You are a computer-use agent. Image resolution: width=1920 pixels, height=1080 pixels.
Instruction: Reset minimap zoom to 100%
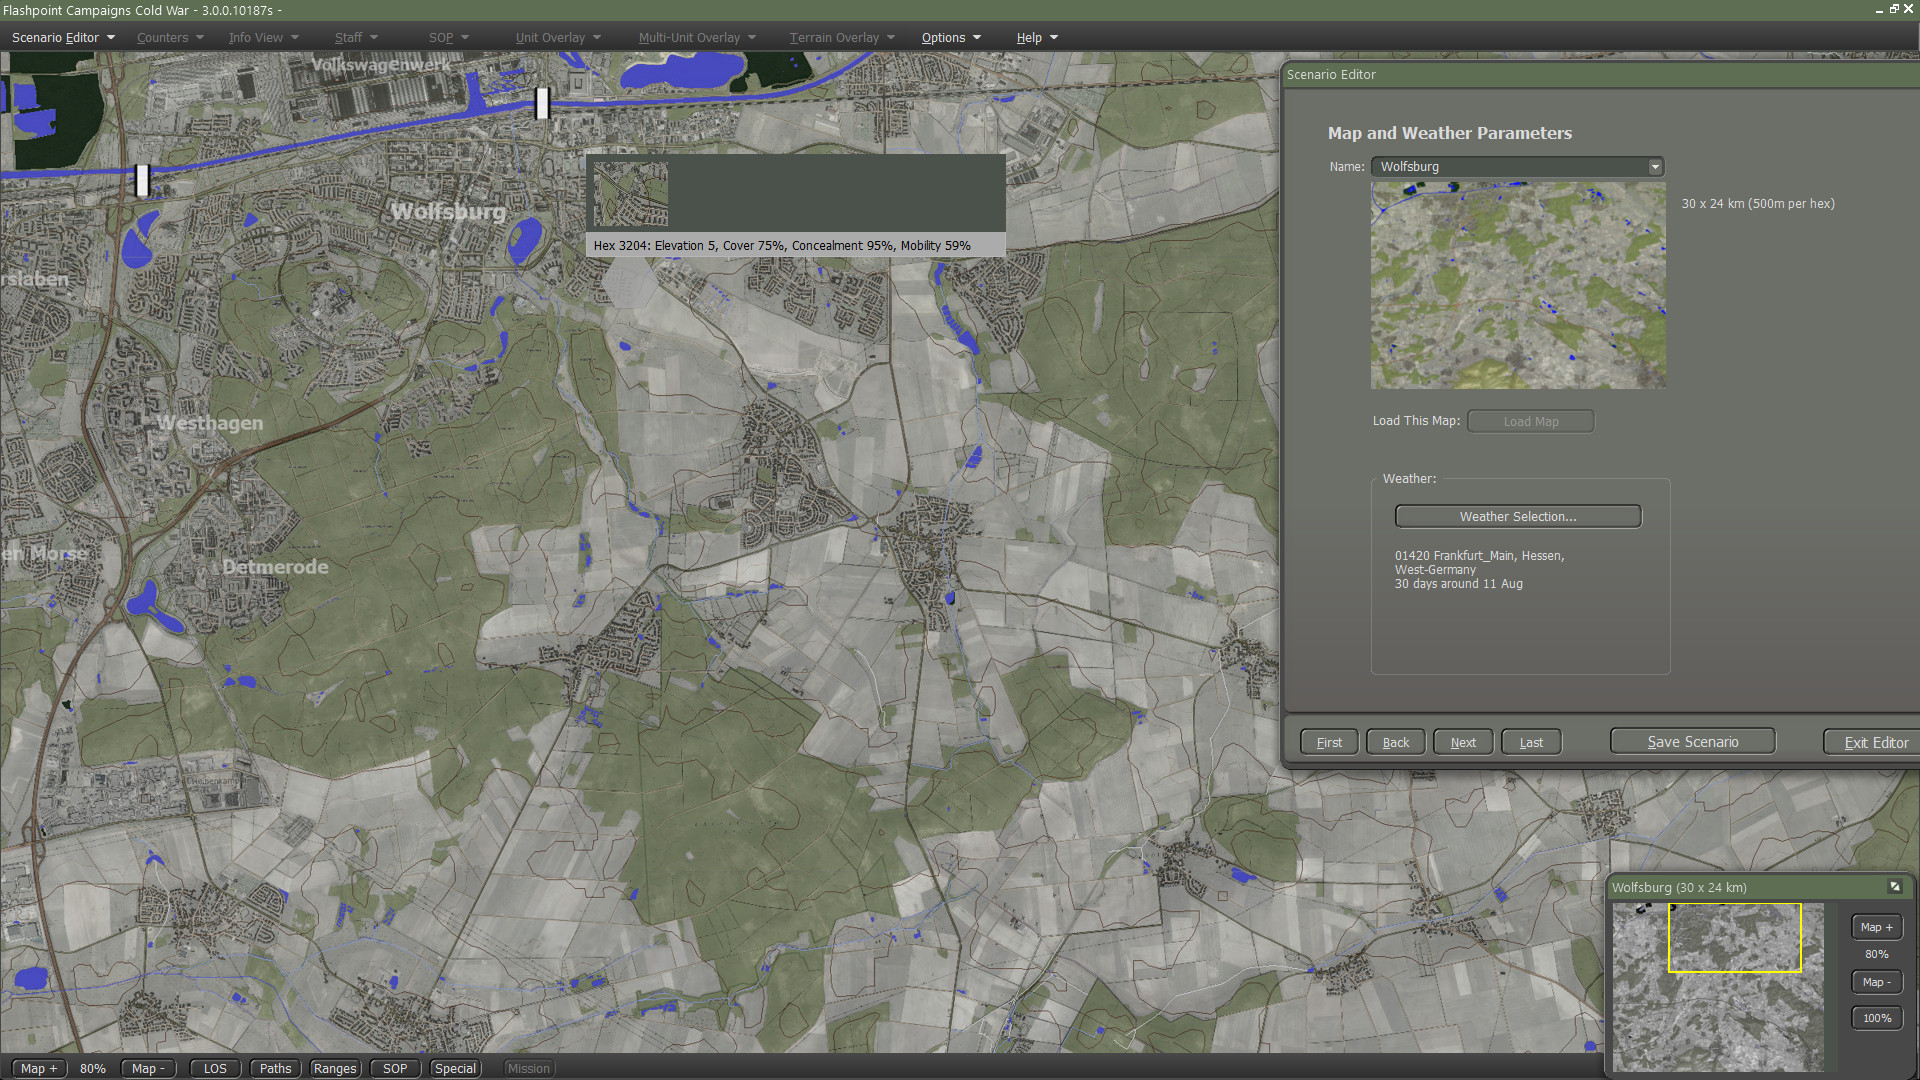[1876, 1018]
